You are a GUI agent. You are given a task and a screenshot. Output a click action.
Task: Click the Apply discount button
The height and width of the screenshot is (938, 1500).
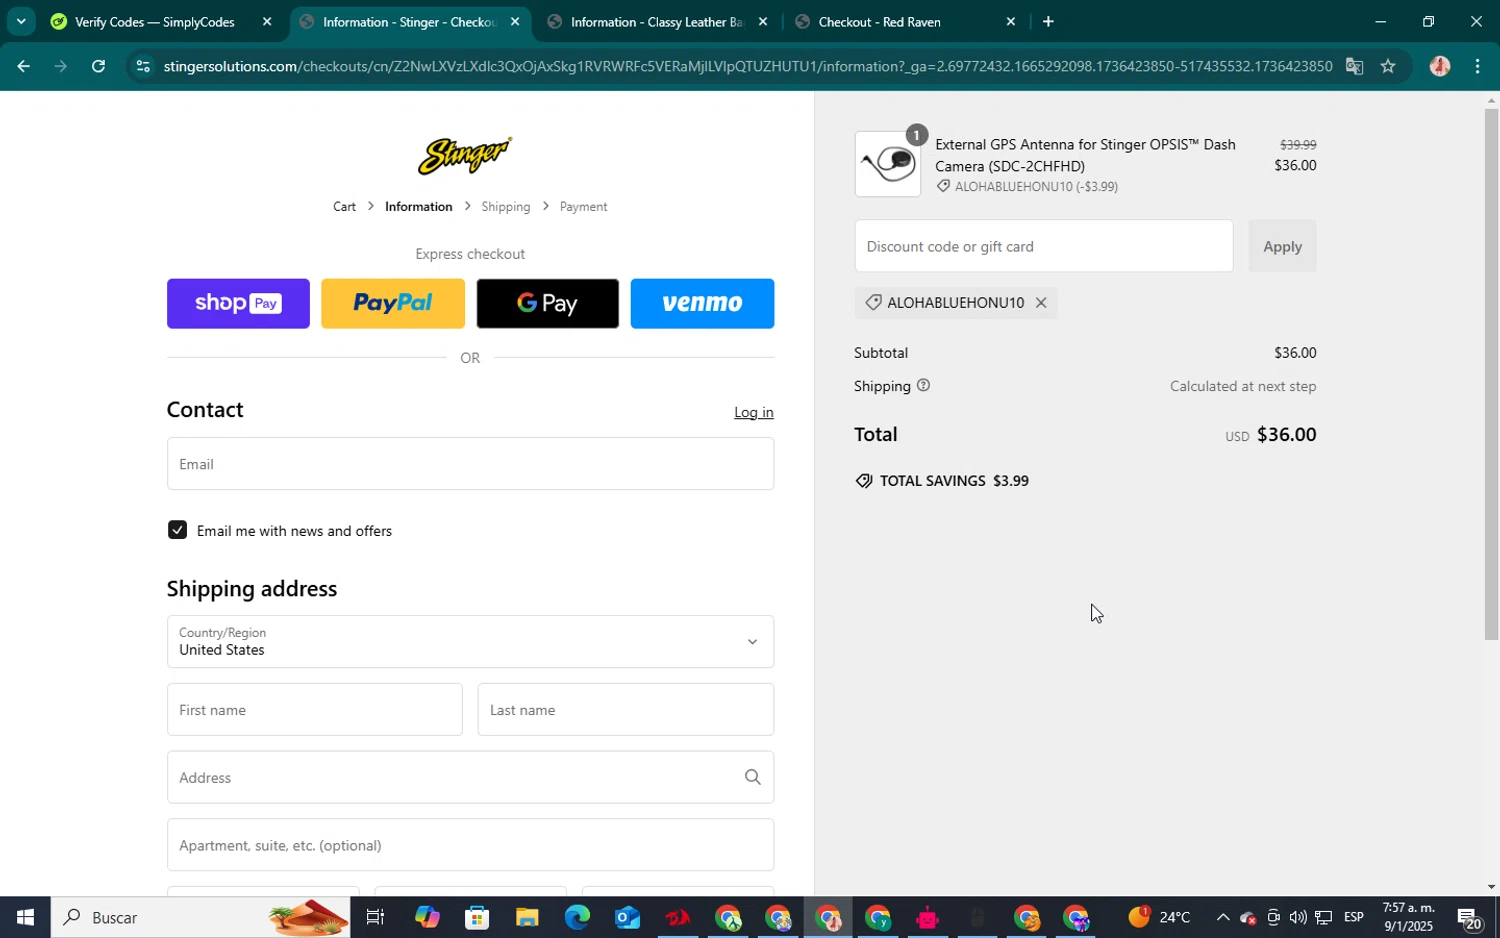click(1282, 246)
